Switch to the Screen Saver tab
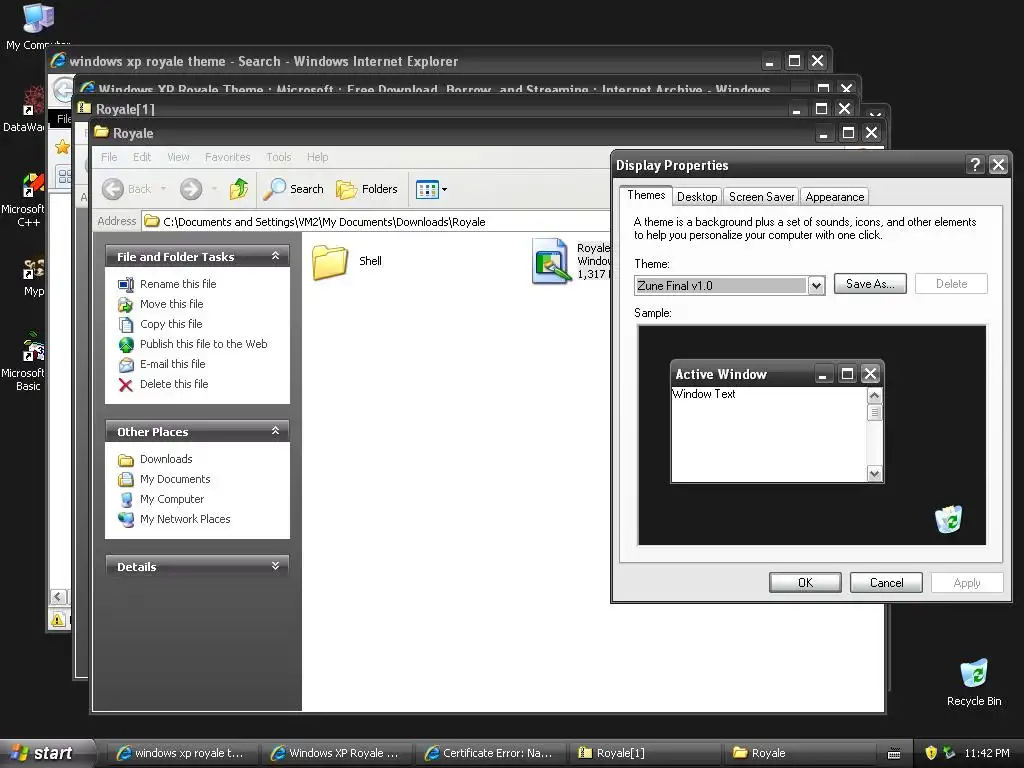This screenshot has height=768, width=1024. (x=761, y=197)
